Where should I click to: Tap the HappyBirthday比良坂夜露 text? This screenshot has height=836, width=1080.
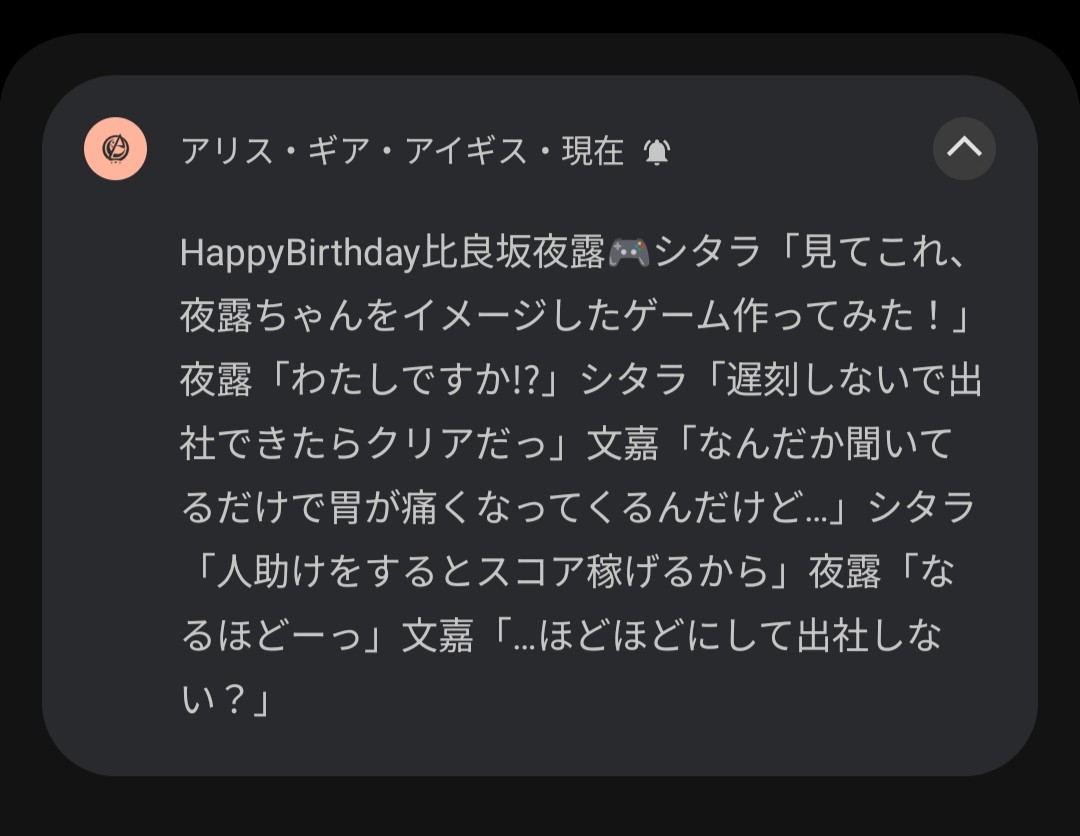click(393, 254)
